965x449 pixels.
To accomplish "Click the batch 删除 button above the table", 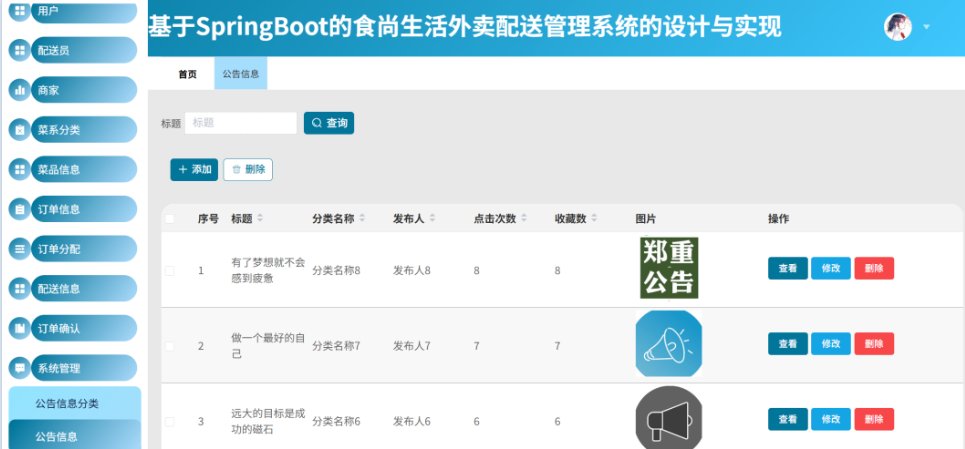I will (248, 170).
